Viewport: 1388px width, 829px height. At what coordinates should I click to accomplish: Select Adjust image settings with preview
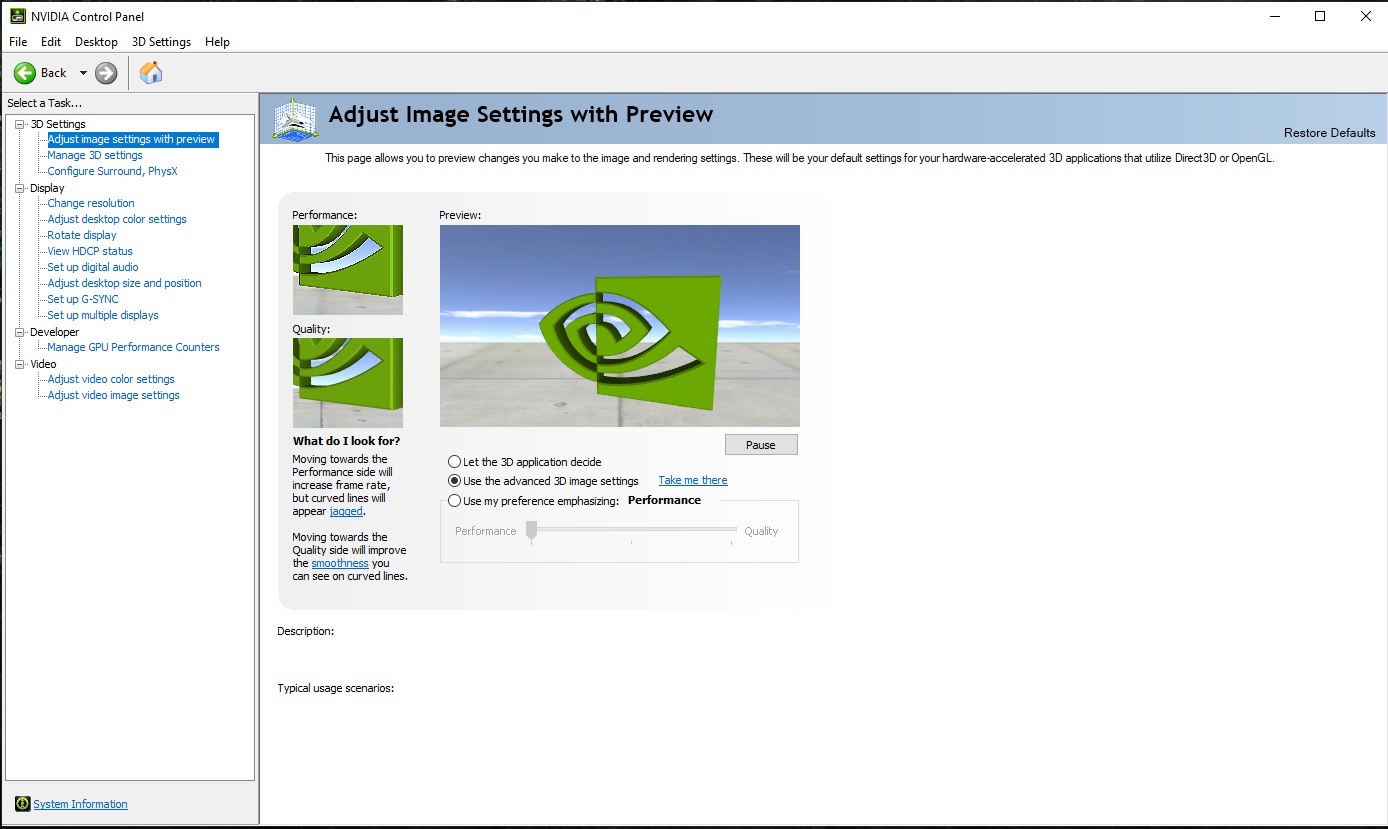(132, 140)
